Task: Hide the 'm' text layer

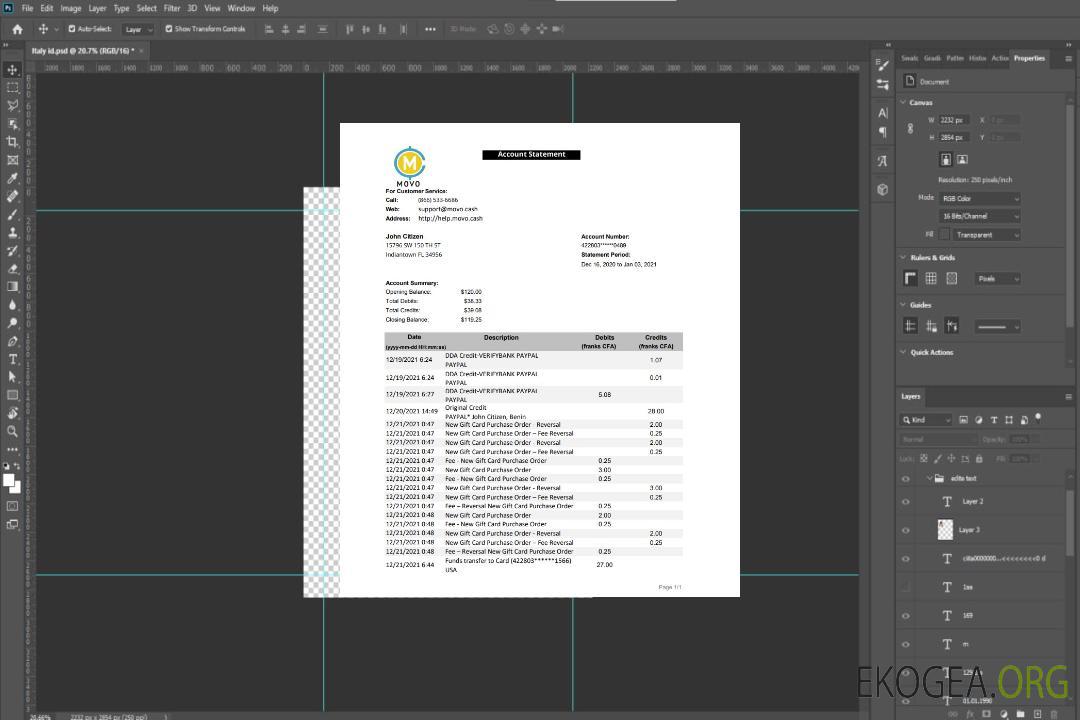Action: (x=906, y=645)
